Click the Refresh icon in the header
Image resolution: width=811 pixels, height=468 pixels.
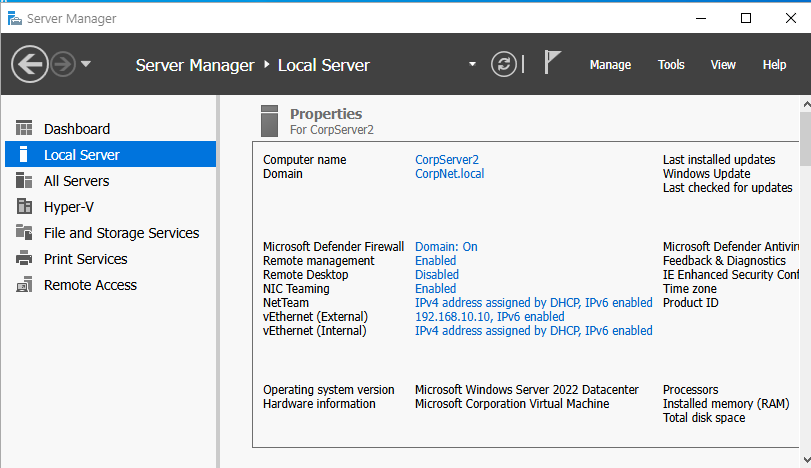(x=504, y=65)
